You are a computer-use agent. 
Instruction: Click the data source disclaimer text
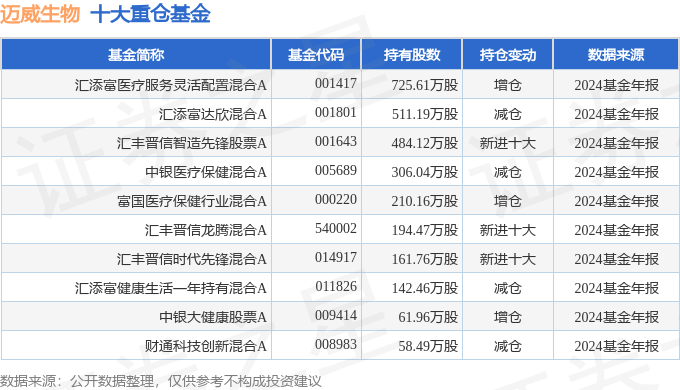coord(160,381)
